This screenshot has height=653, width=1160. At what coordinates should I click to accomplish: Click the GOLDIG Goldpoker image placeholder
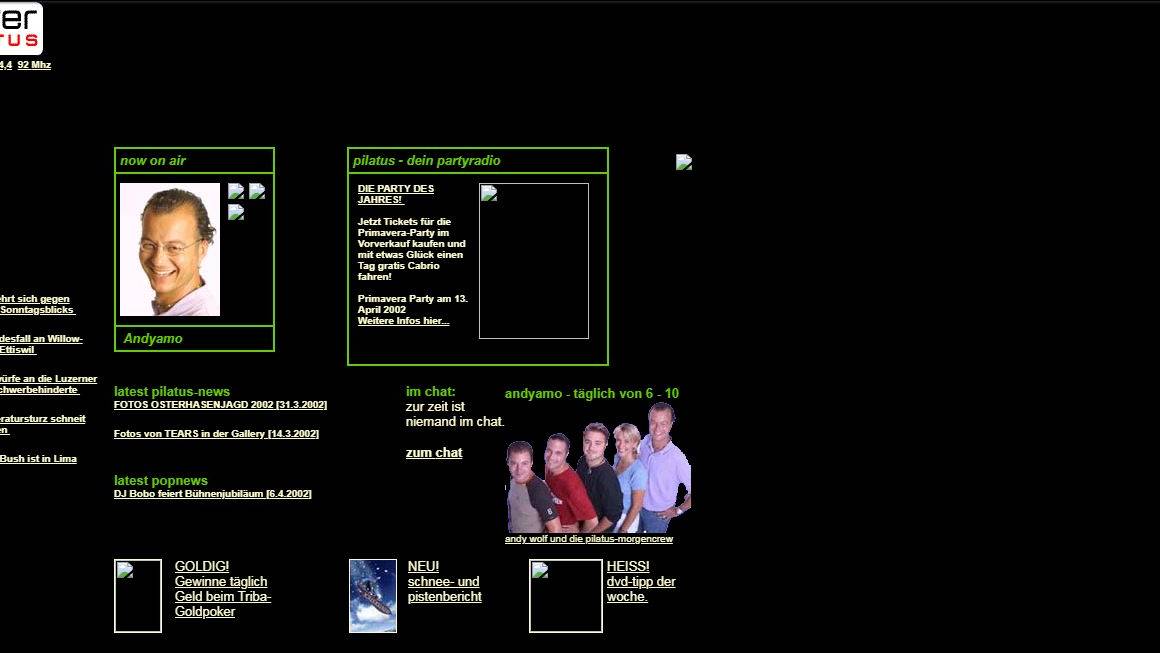(x=137, y=595)
